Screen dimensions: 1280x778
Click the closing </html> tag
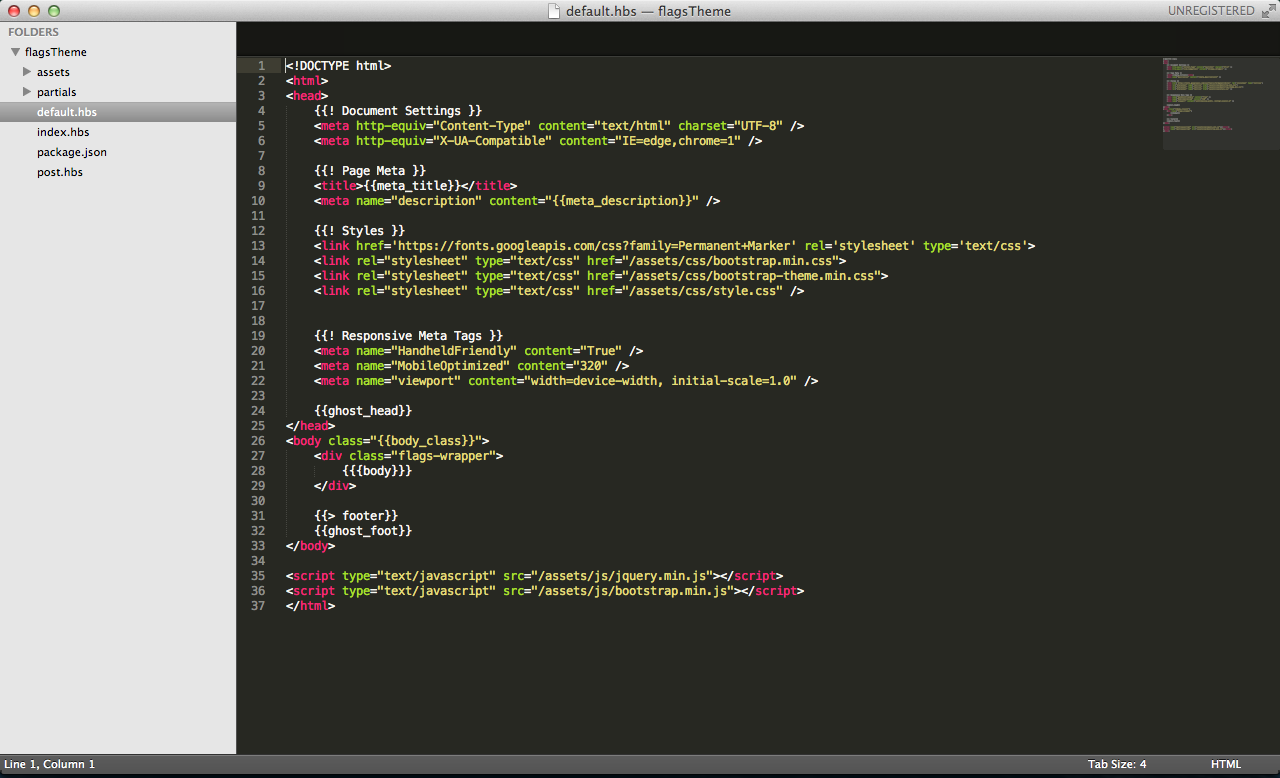click(310, 606)
